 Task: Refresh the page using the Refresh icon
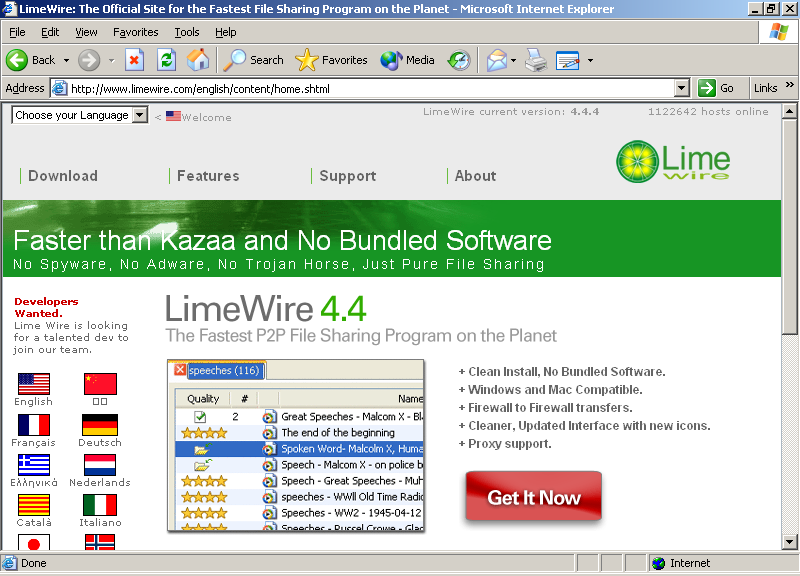pos(166,60)
